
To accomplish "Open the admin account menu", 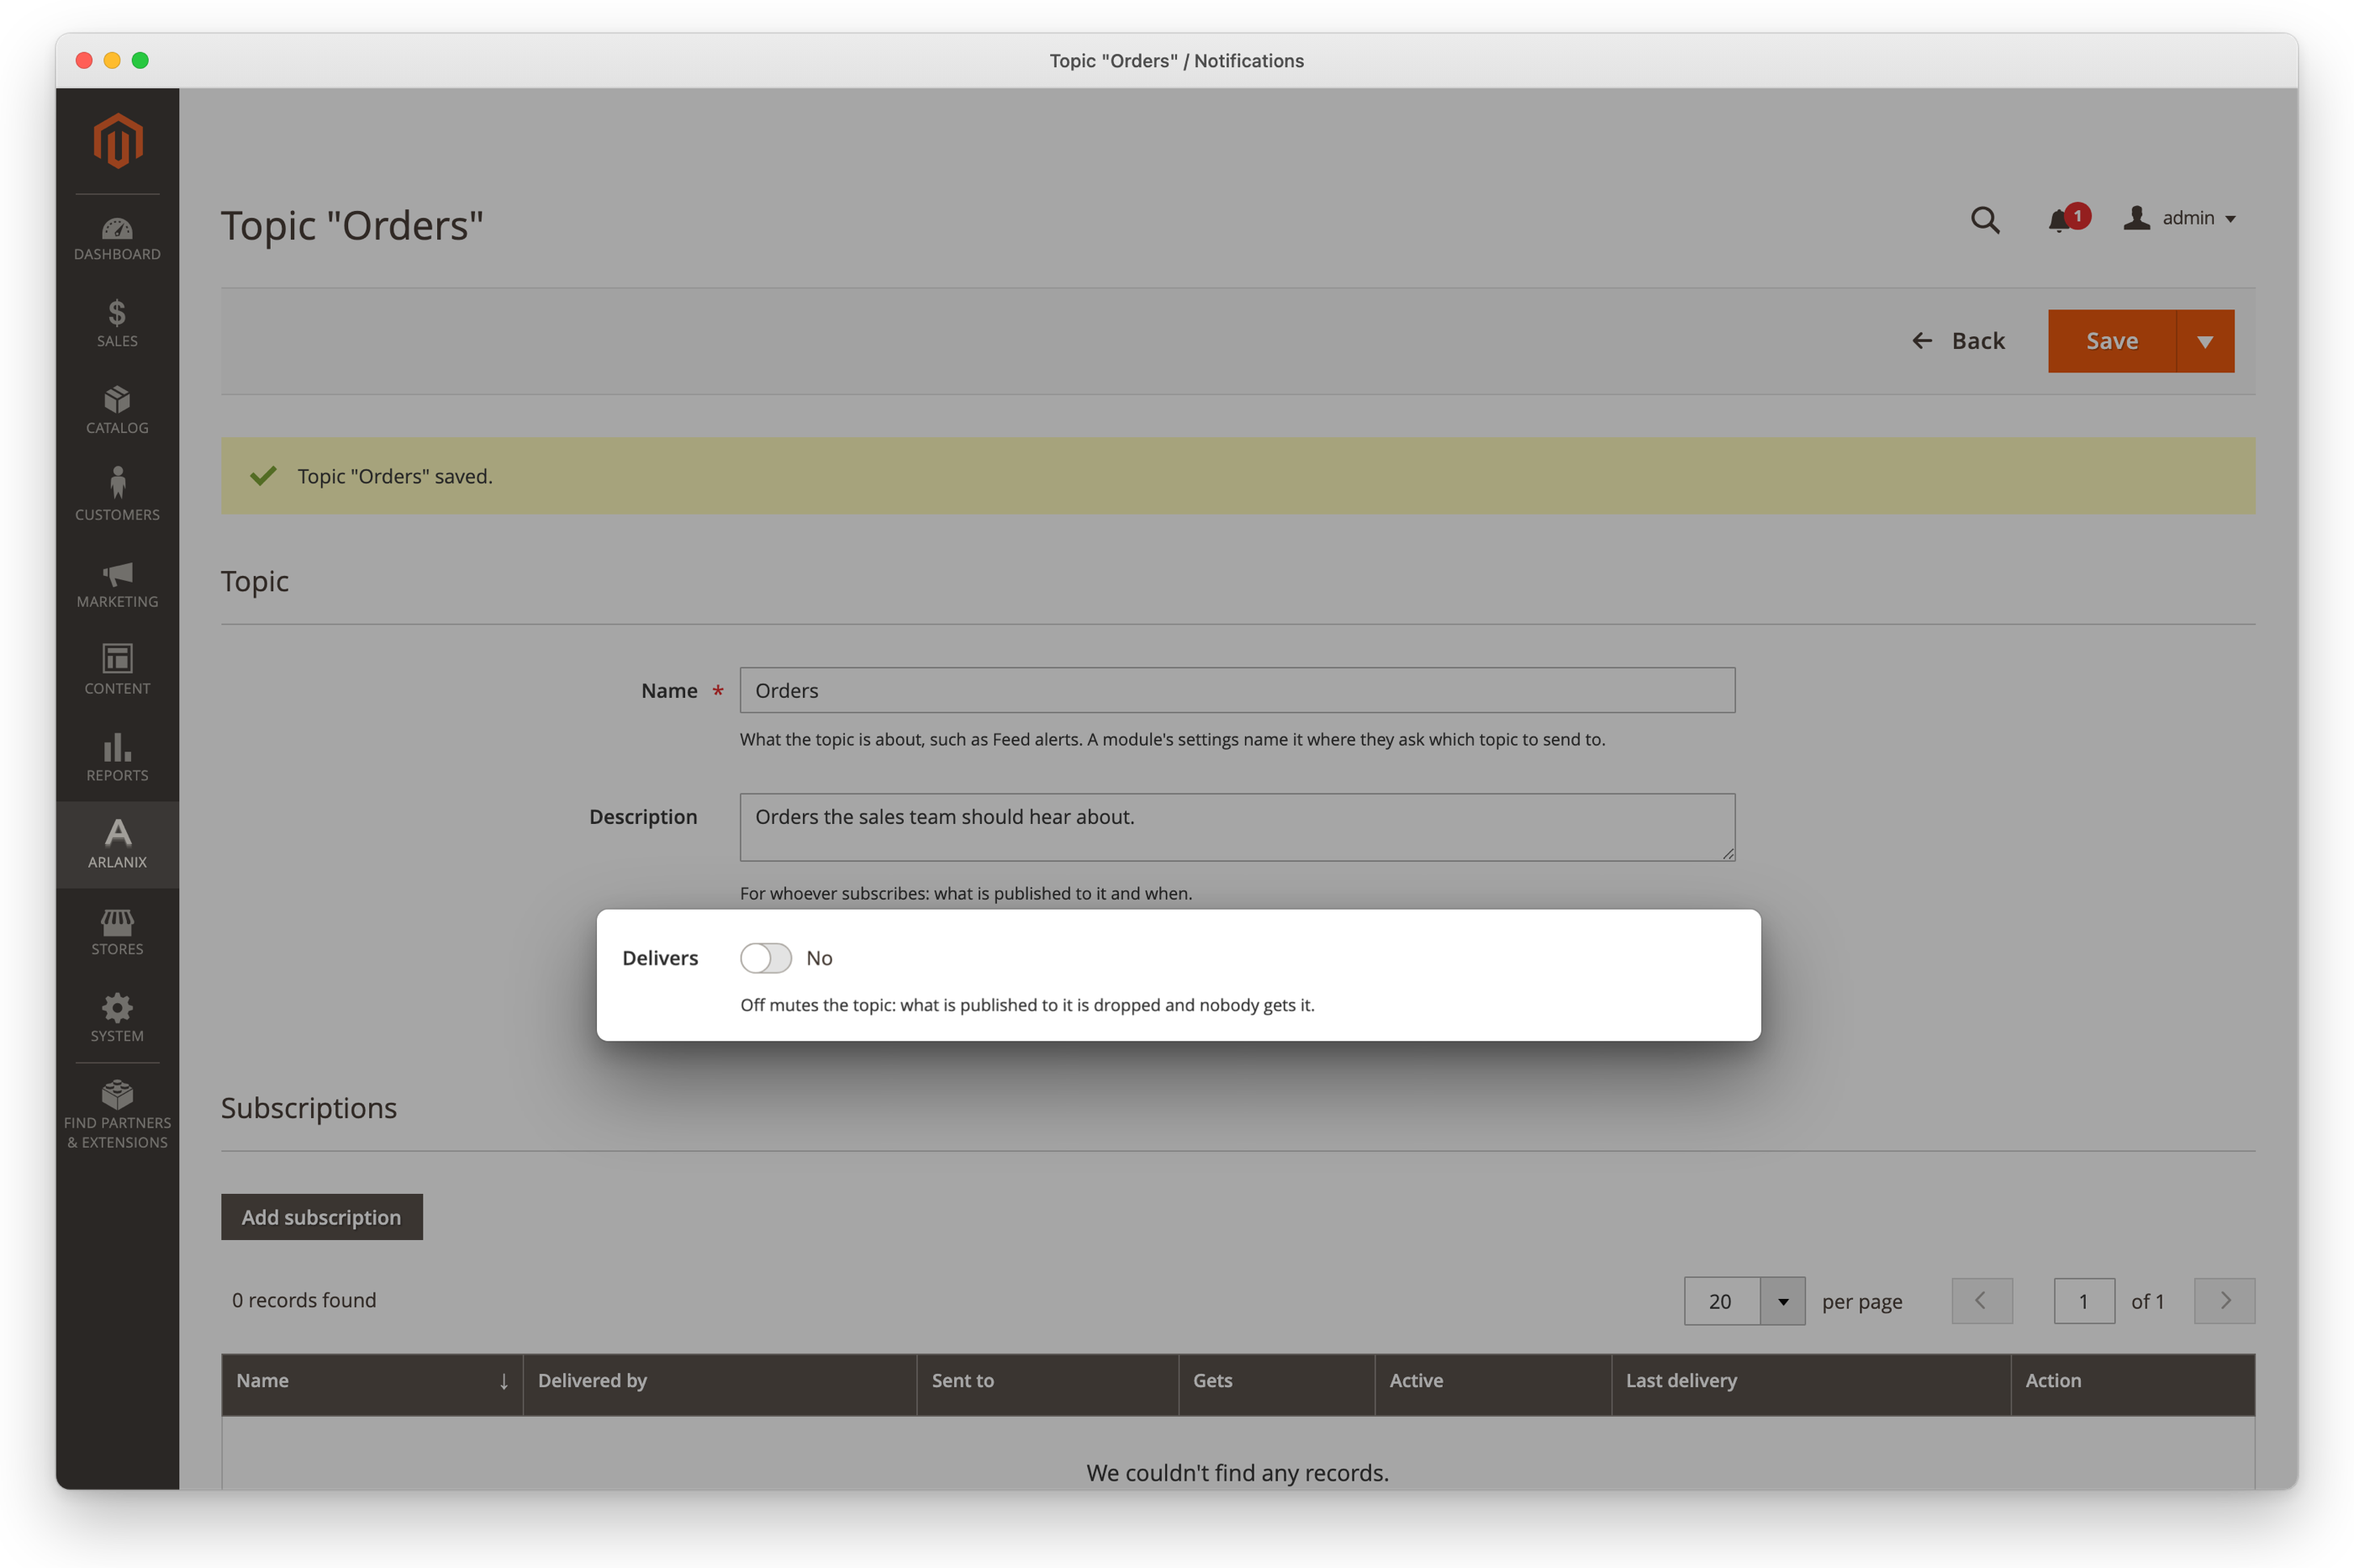I will coord(2179,218).
